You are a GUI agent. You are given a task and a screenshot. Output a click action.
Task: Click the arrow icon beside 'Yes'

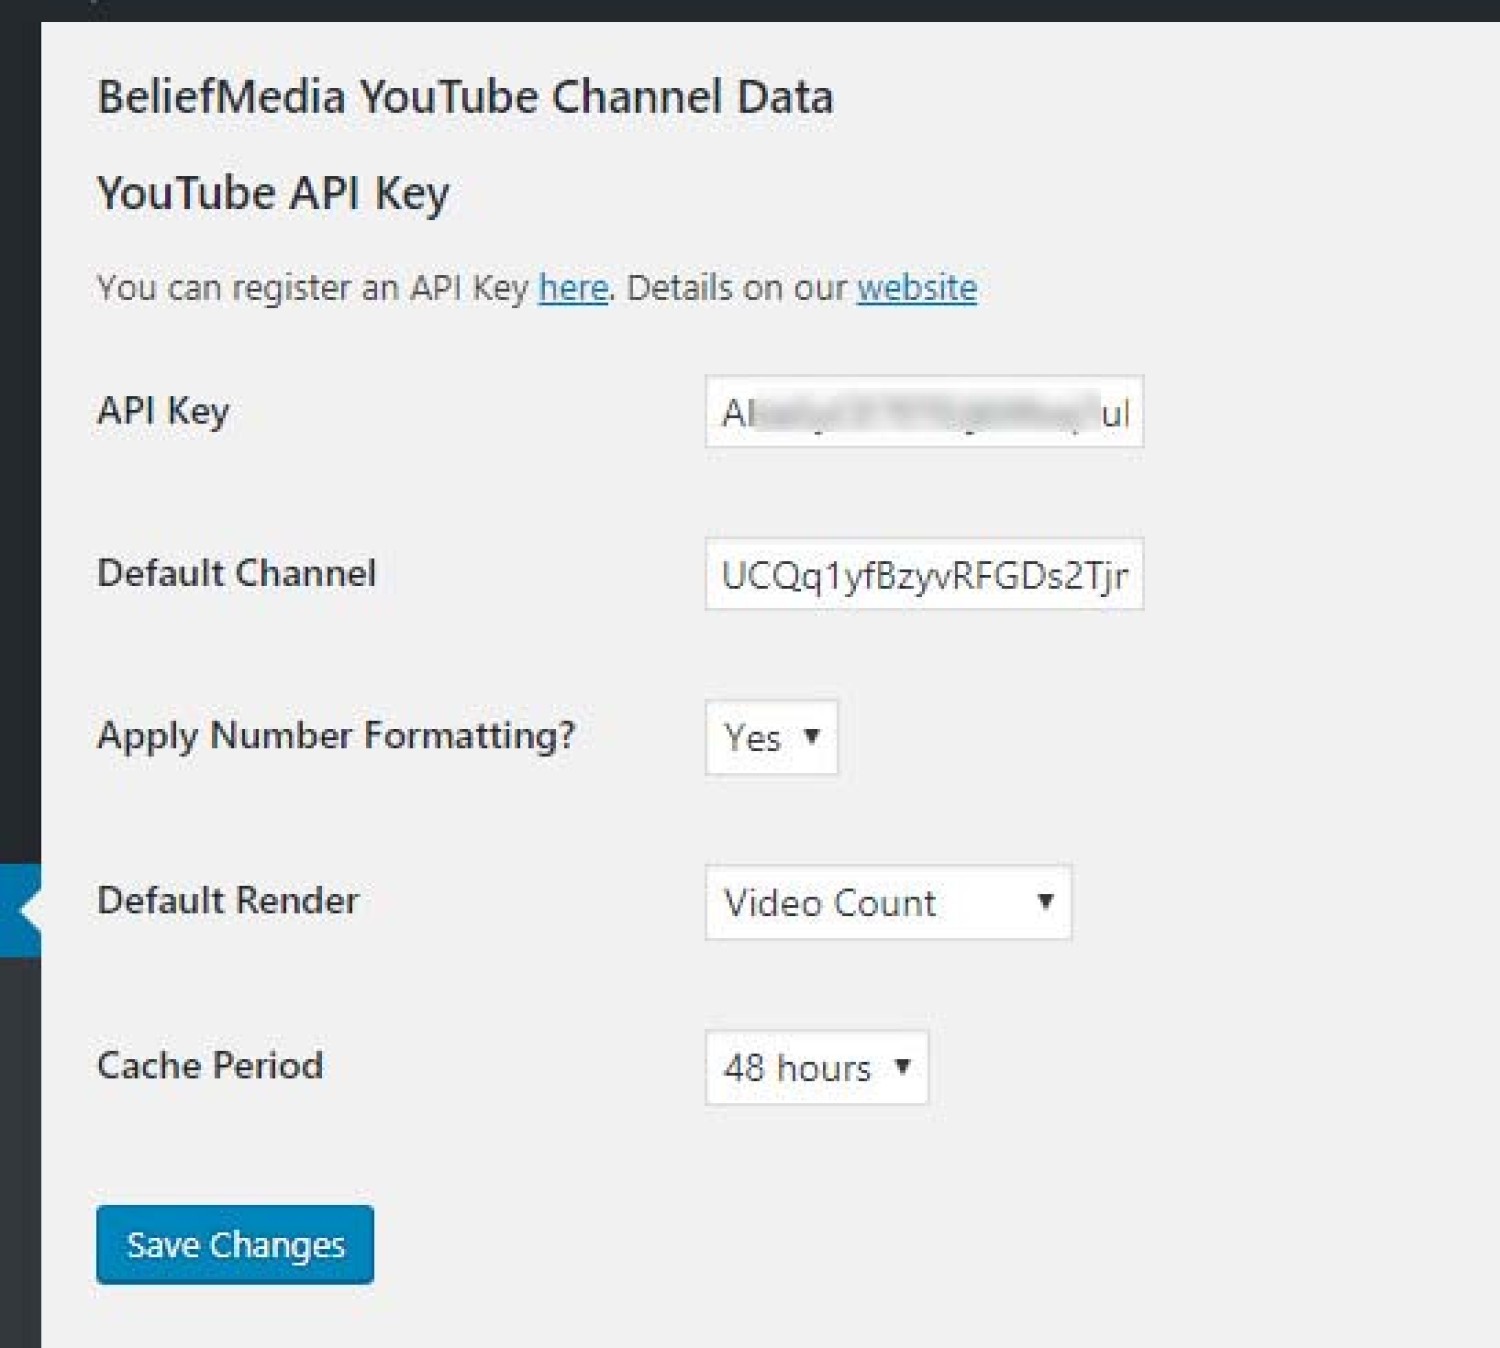click(812, 737)
